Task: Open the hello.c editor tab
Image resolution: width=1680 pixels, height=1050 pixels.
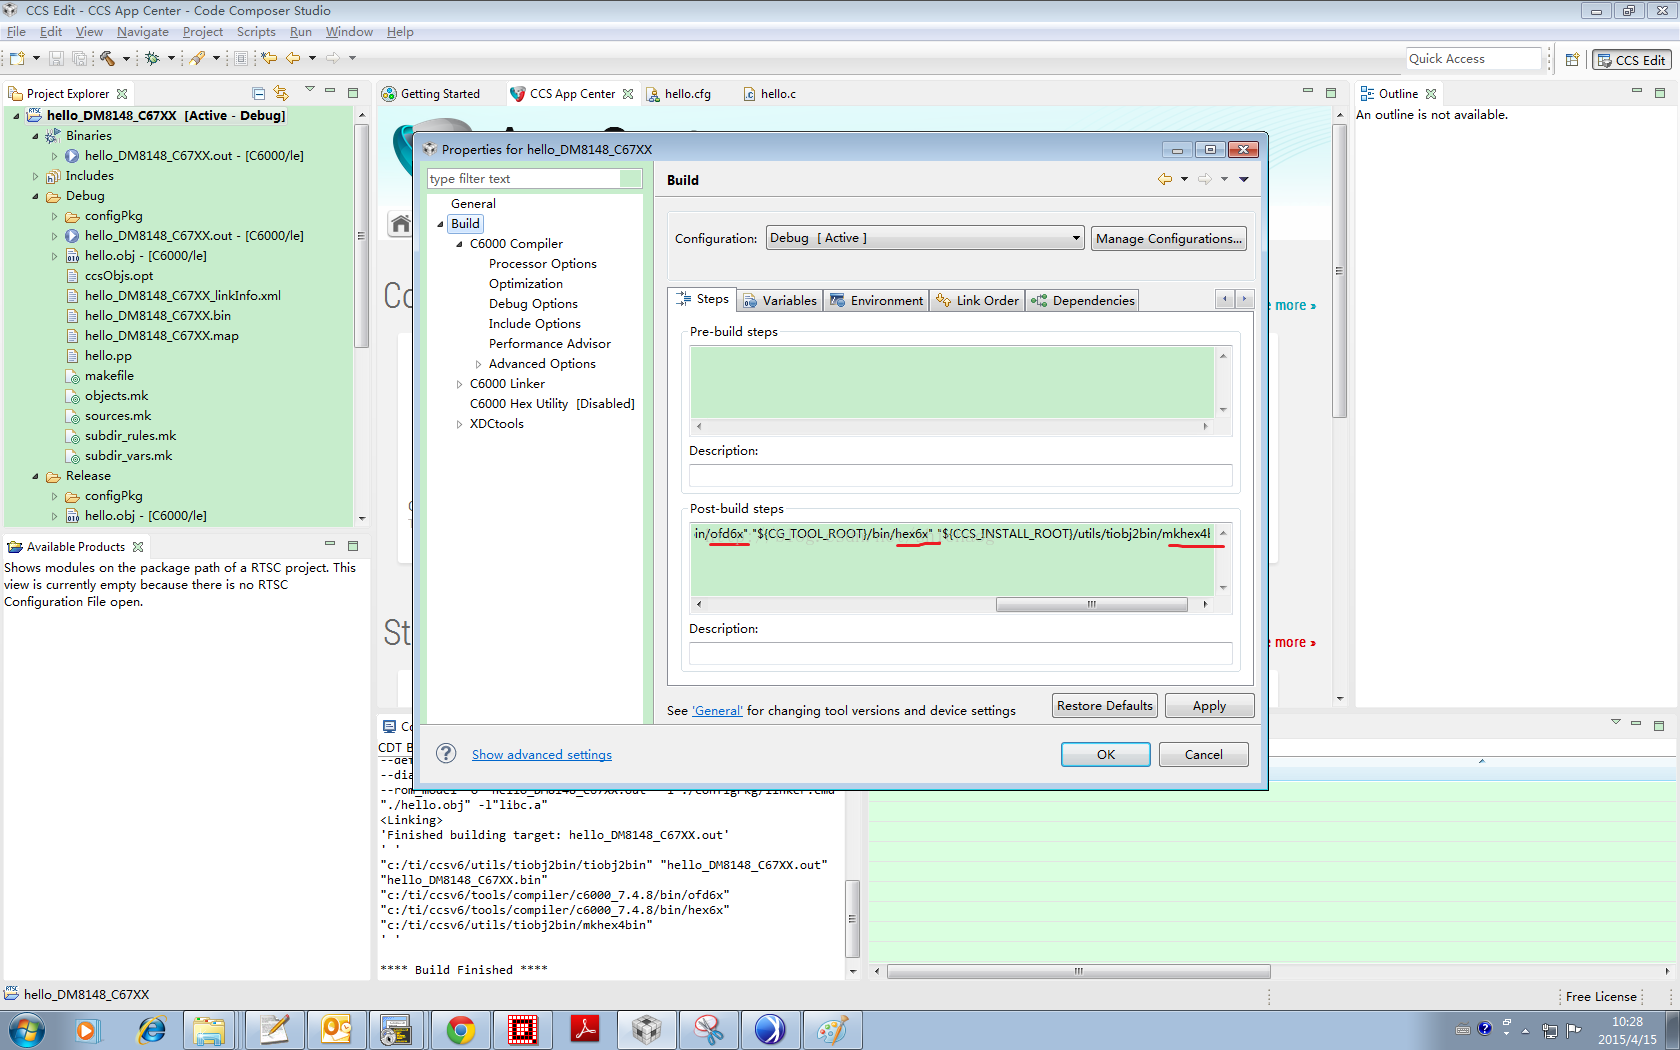Action: point(769,94)
